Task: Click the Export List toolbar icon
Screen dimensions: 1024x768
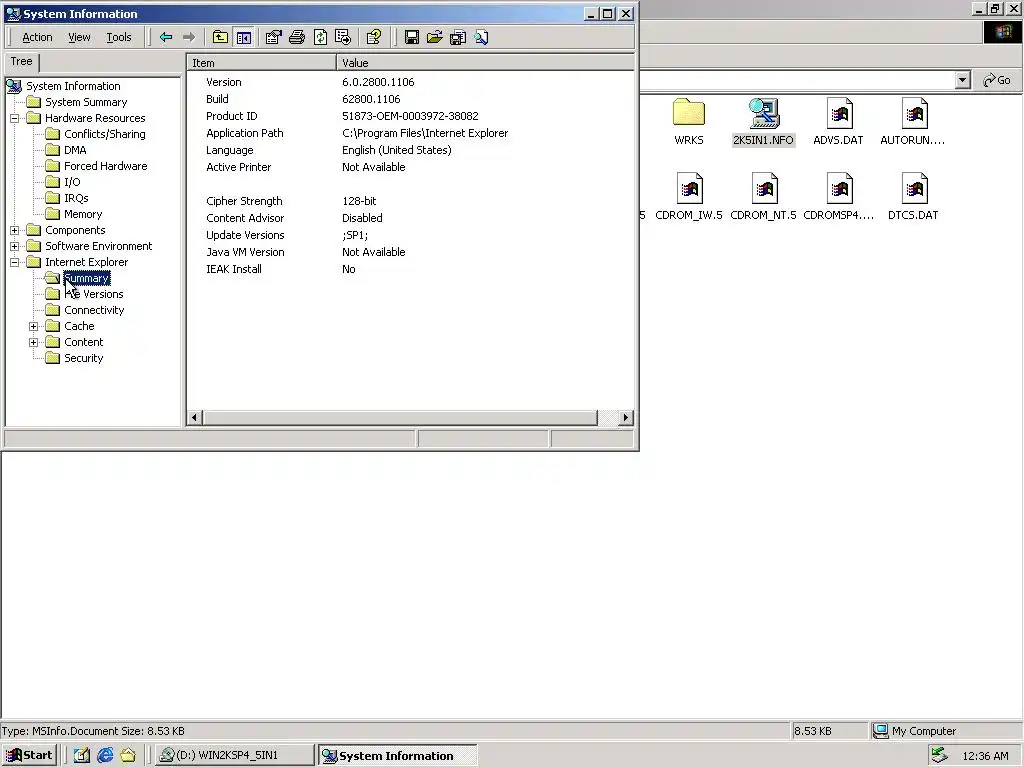Action: pyautogui.click(x=343, y=37)
